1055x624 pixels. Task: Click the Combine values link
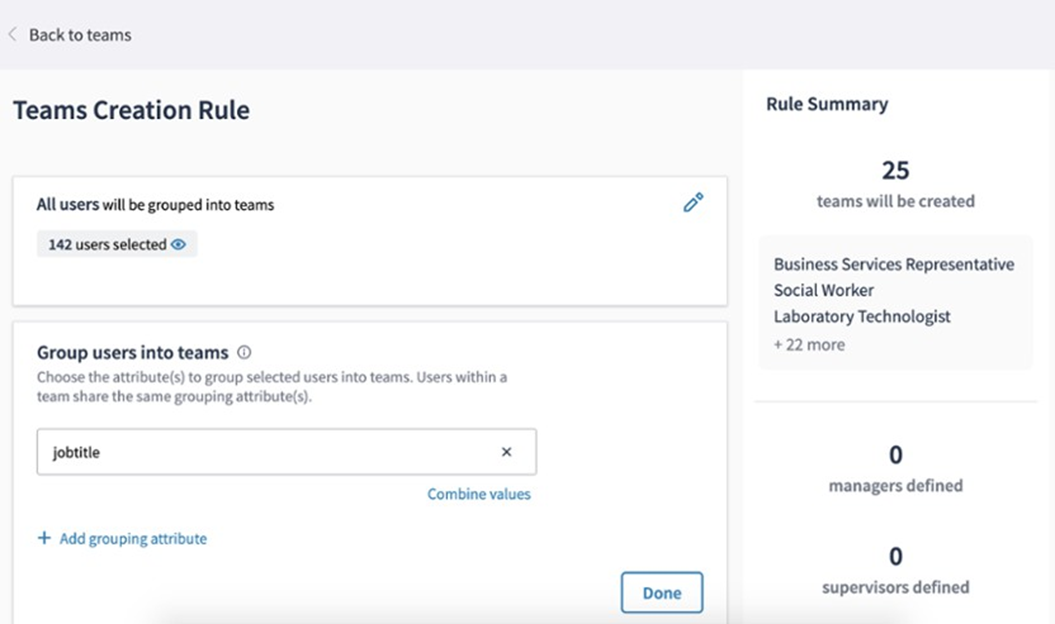(x=479, y=494)
